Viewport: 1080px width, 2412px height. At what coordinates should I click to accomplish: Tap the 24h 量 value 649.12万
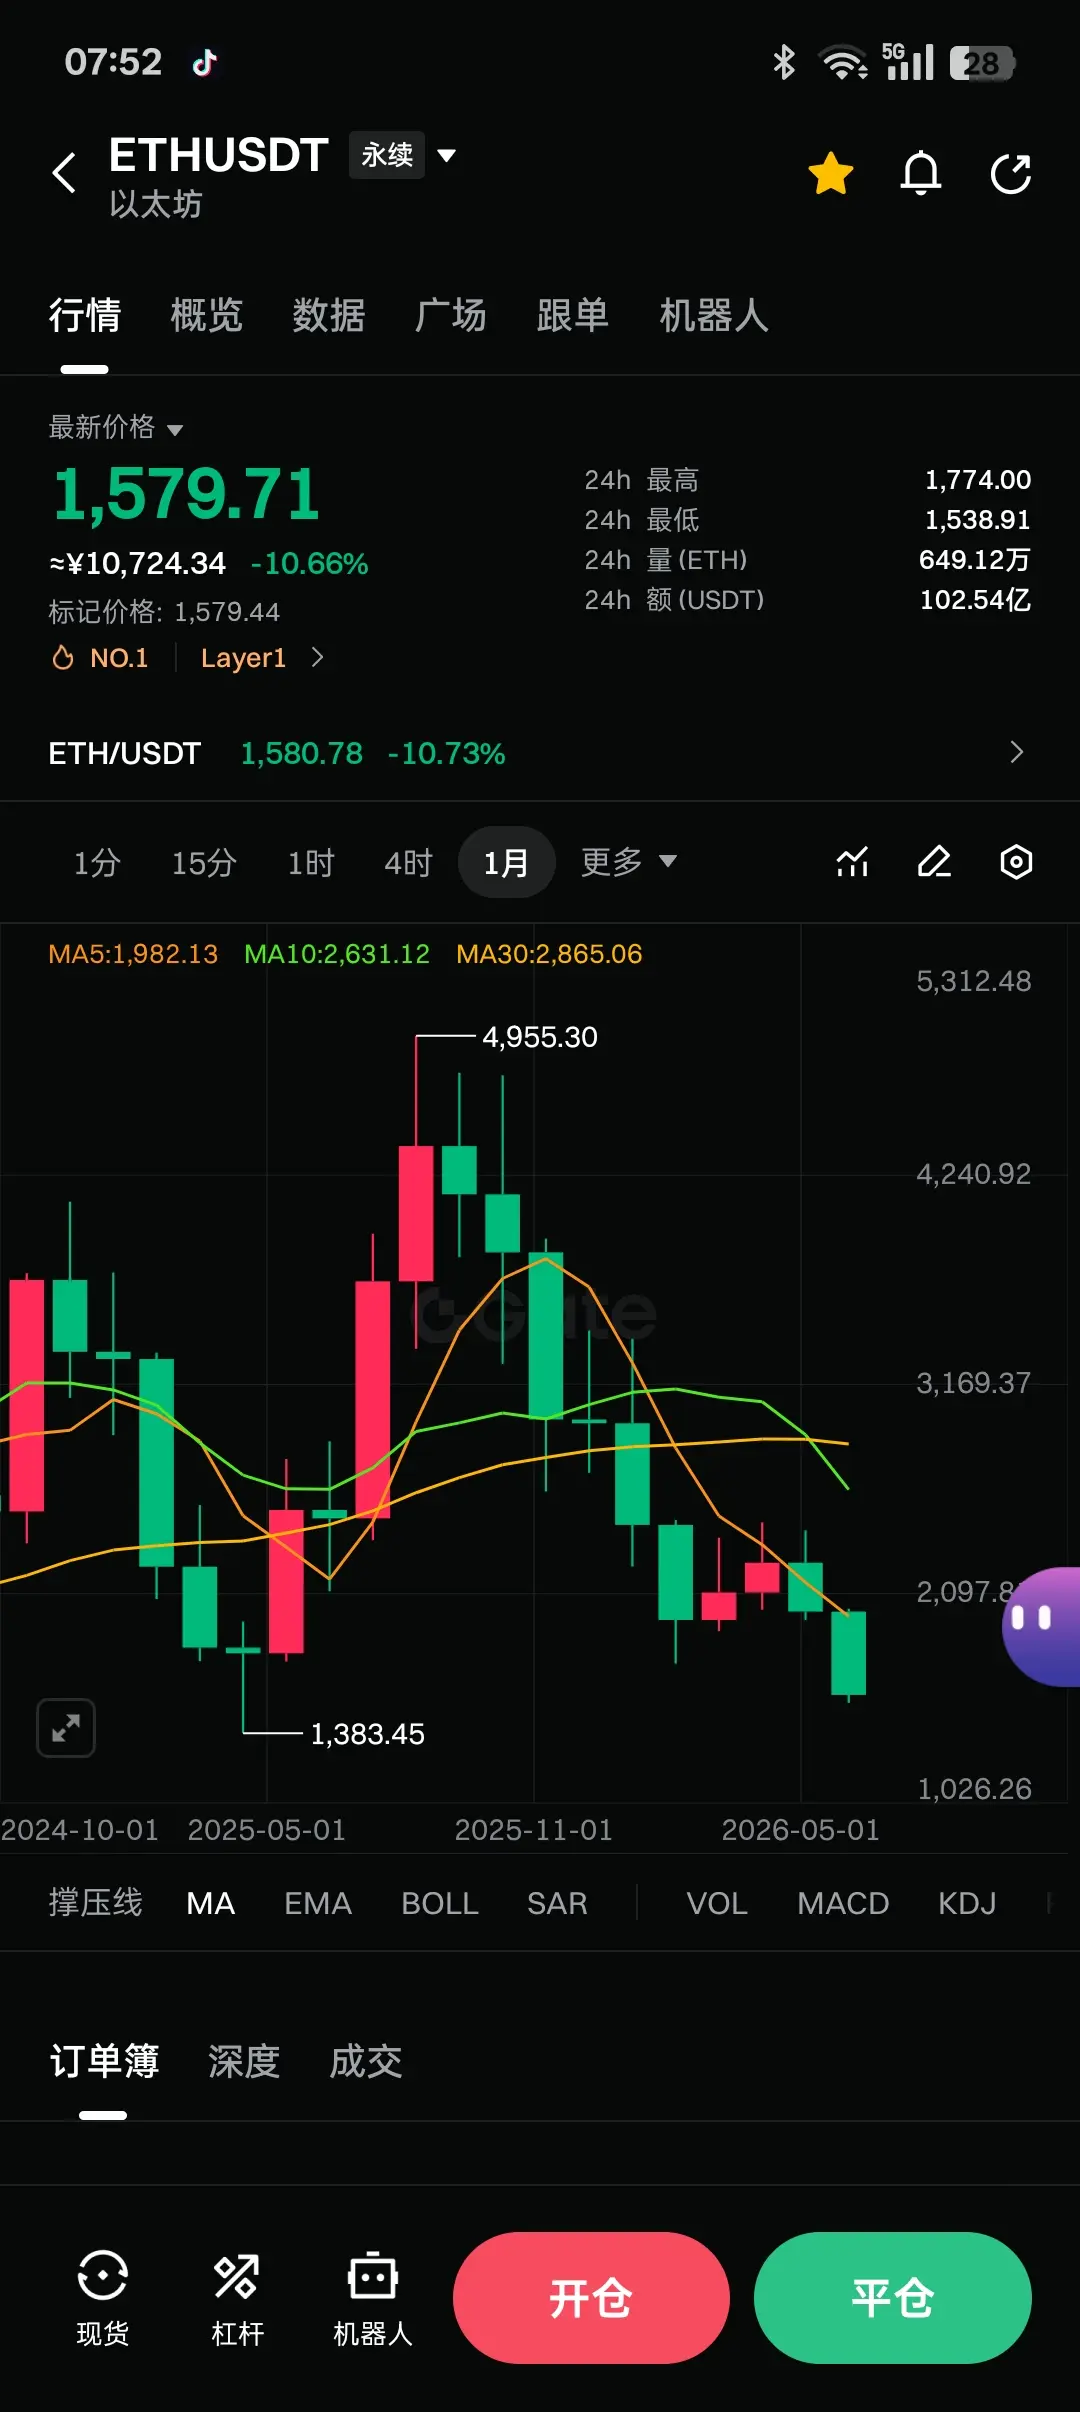975,560
